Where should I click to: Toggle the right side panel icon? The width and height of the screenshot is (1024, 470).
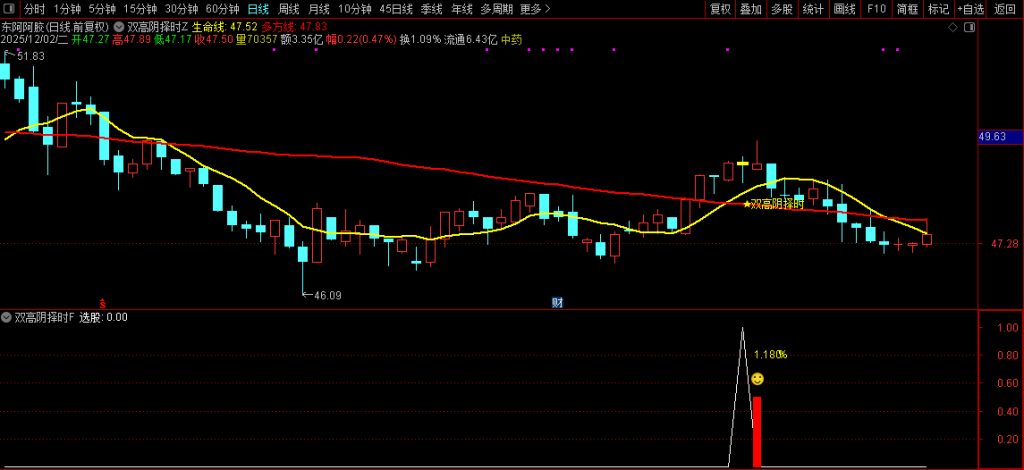click(x=970, y=27)
